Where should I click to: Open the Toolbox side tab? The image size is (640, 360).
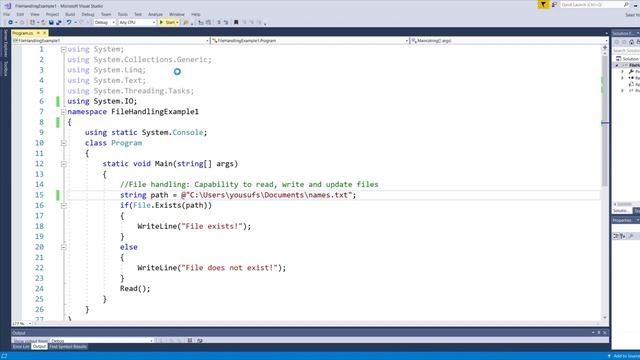click(x=6, y=69)
